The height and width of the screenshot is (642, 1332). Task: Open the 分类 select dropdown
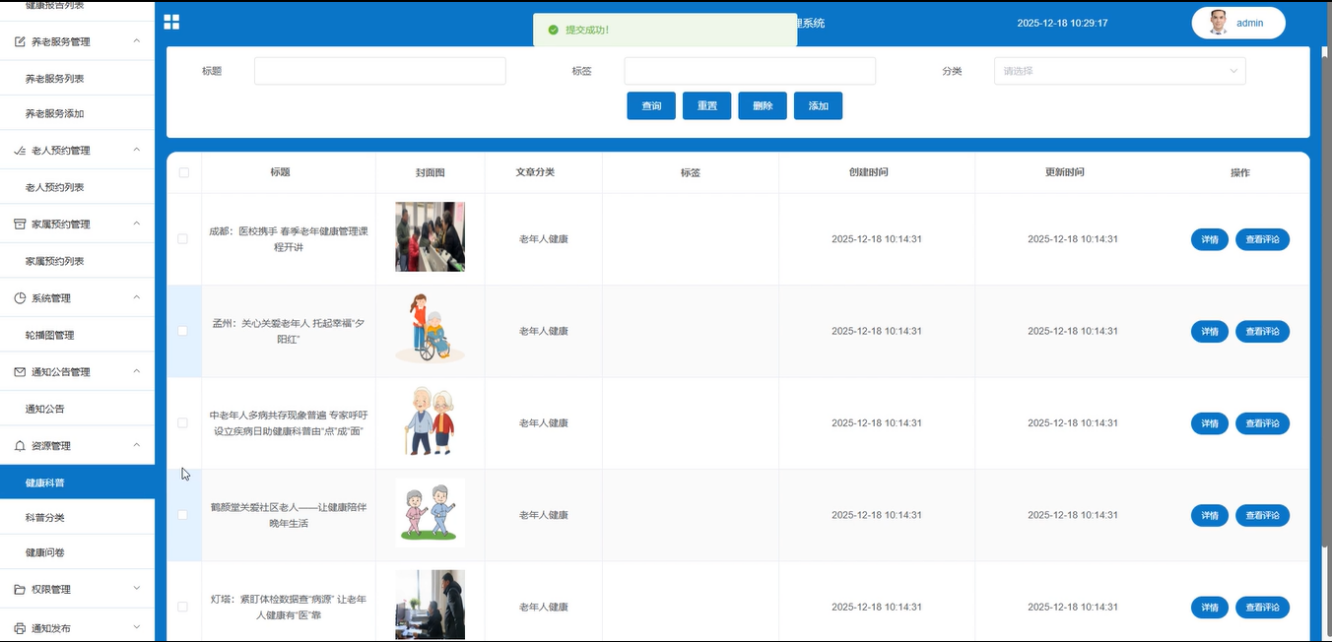pos(1119,71)
